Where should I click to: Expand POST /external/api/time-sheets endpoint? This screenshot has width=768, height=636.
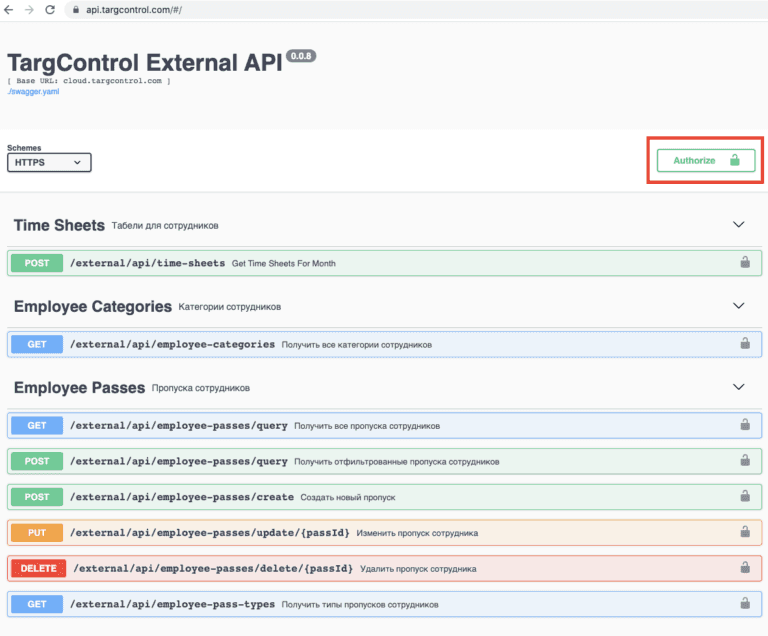pos(384,263)
